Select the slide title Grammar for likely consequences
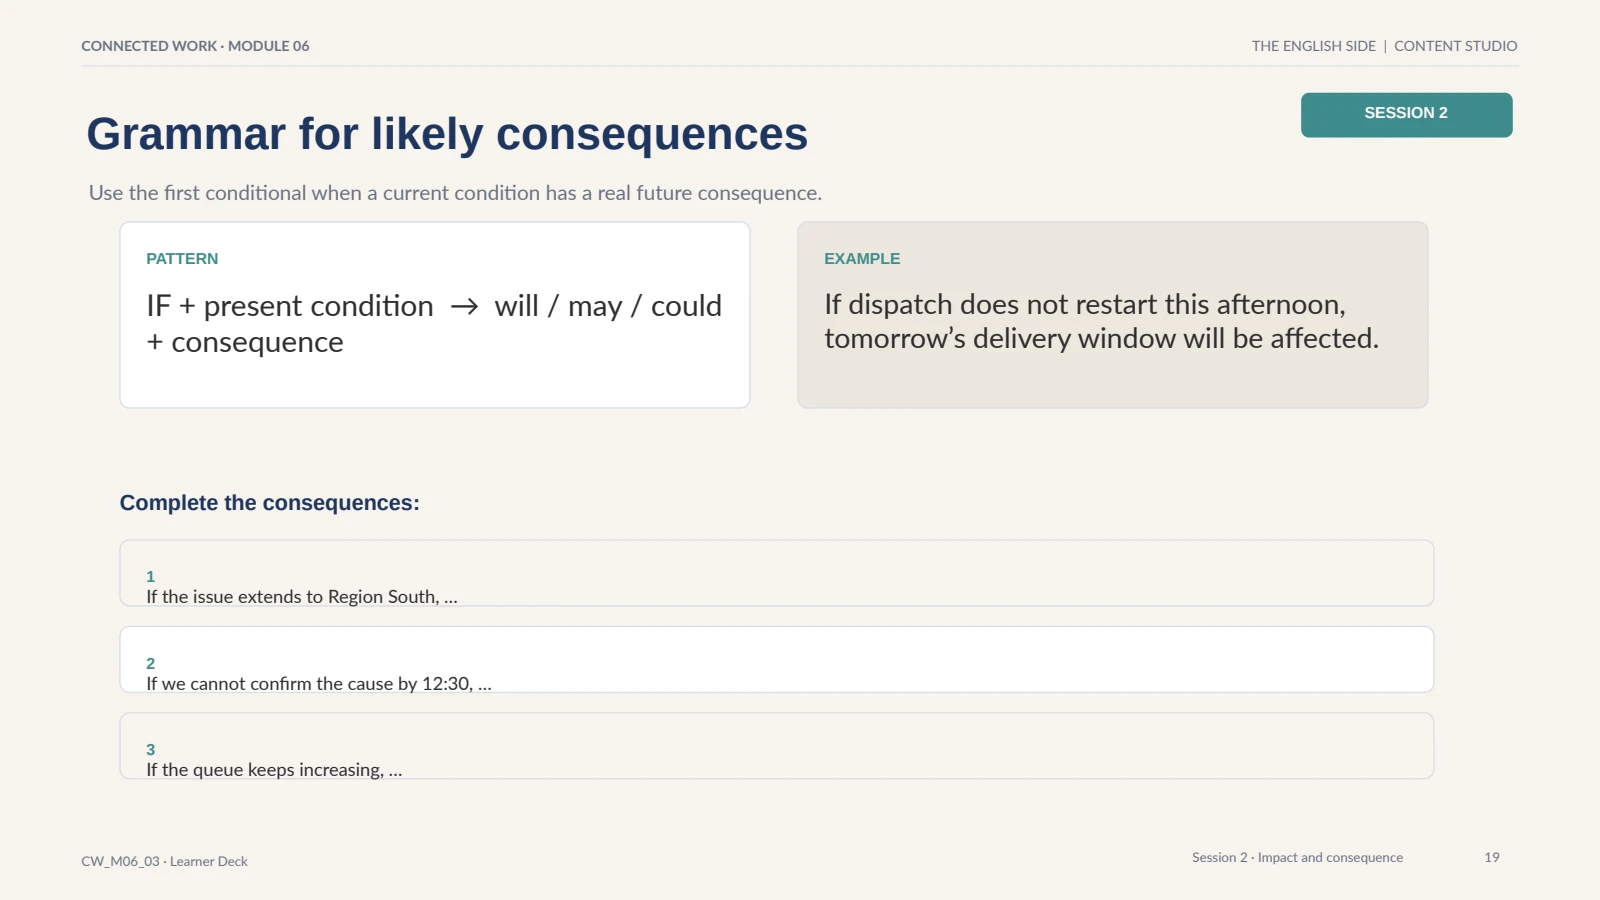This screenshot has height=900, width=1600. pyautogui.click(x=447, y=134)
